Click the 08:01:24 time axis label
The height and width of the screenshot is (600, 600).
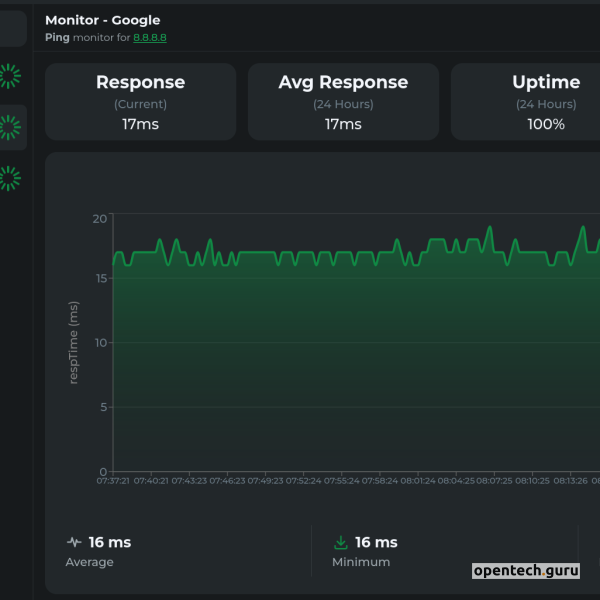click(x=418, y=481)
